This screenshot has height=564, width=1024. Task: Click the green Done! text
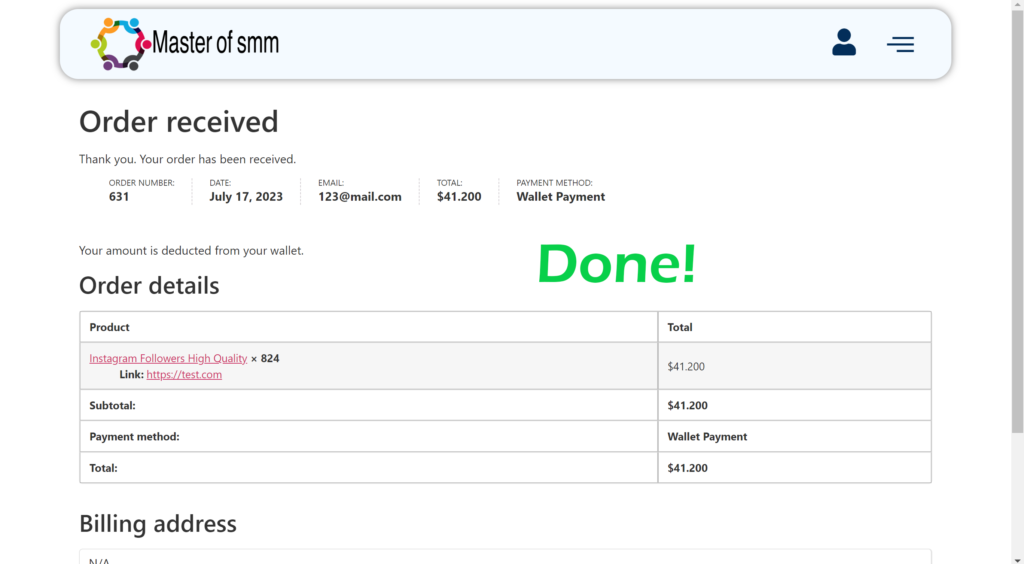click(x=616, y=265)
